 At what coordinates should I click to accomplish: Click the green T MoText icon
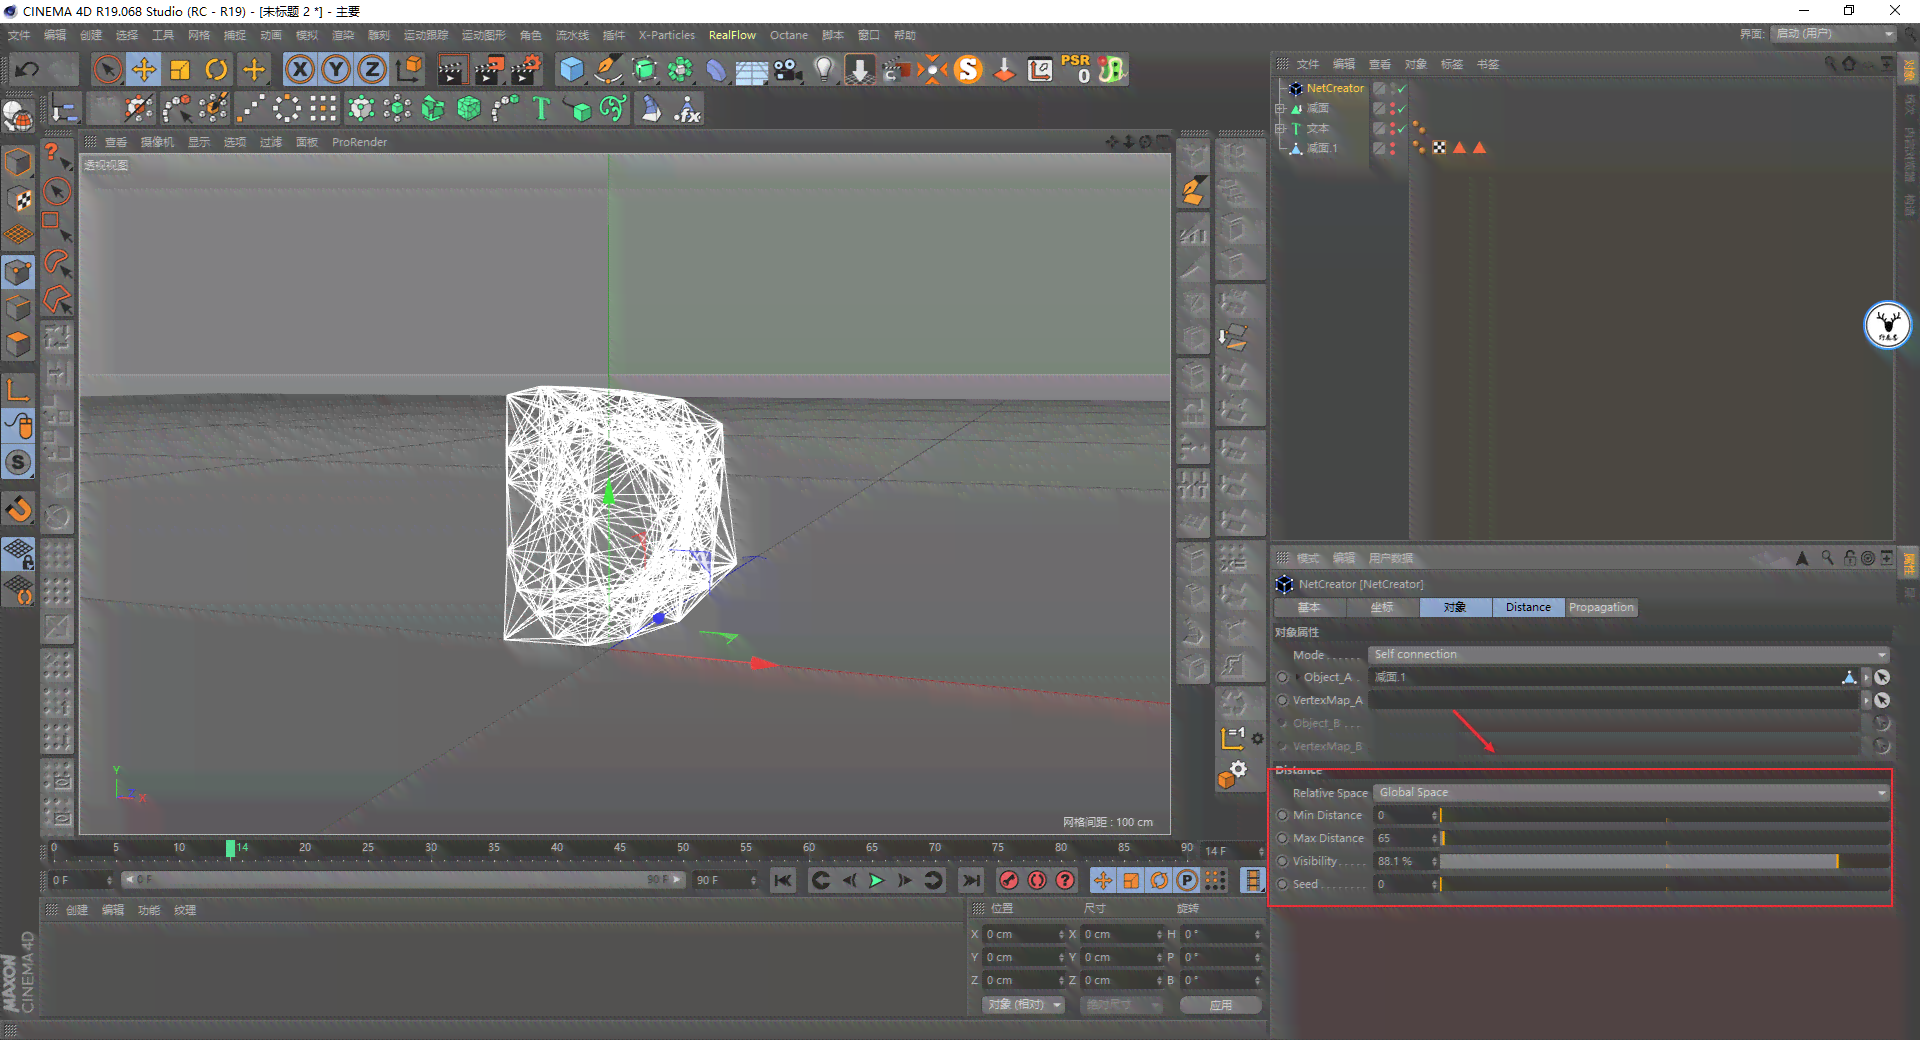(x=541, y=108)
